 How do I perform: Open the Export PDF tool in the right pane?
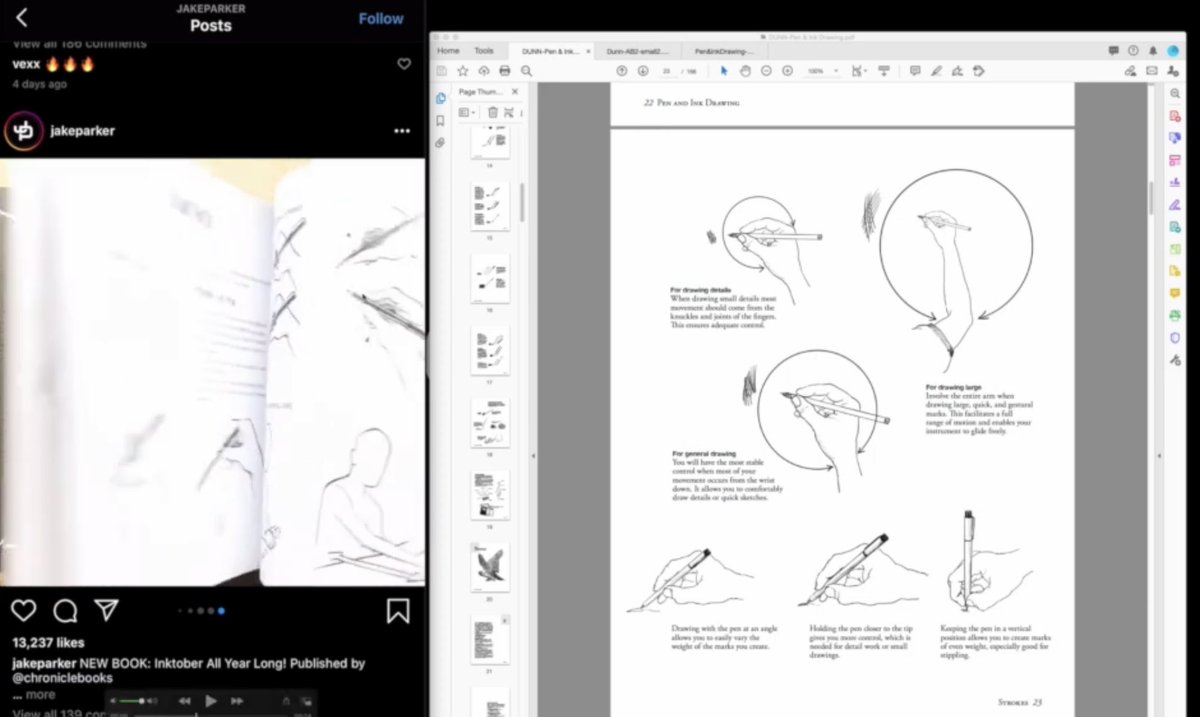tap(1176, 227)
